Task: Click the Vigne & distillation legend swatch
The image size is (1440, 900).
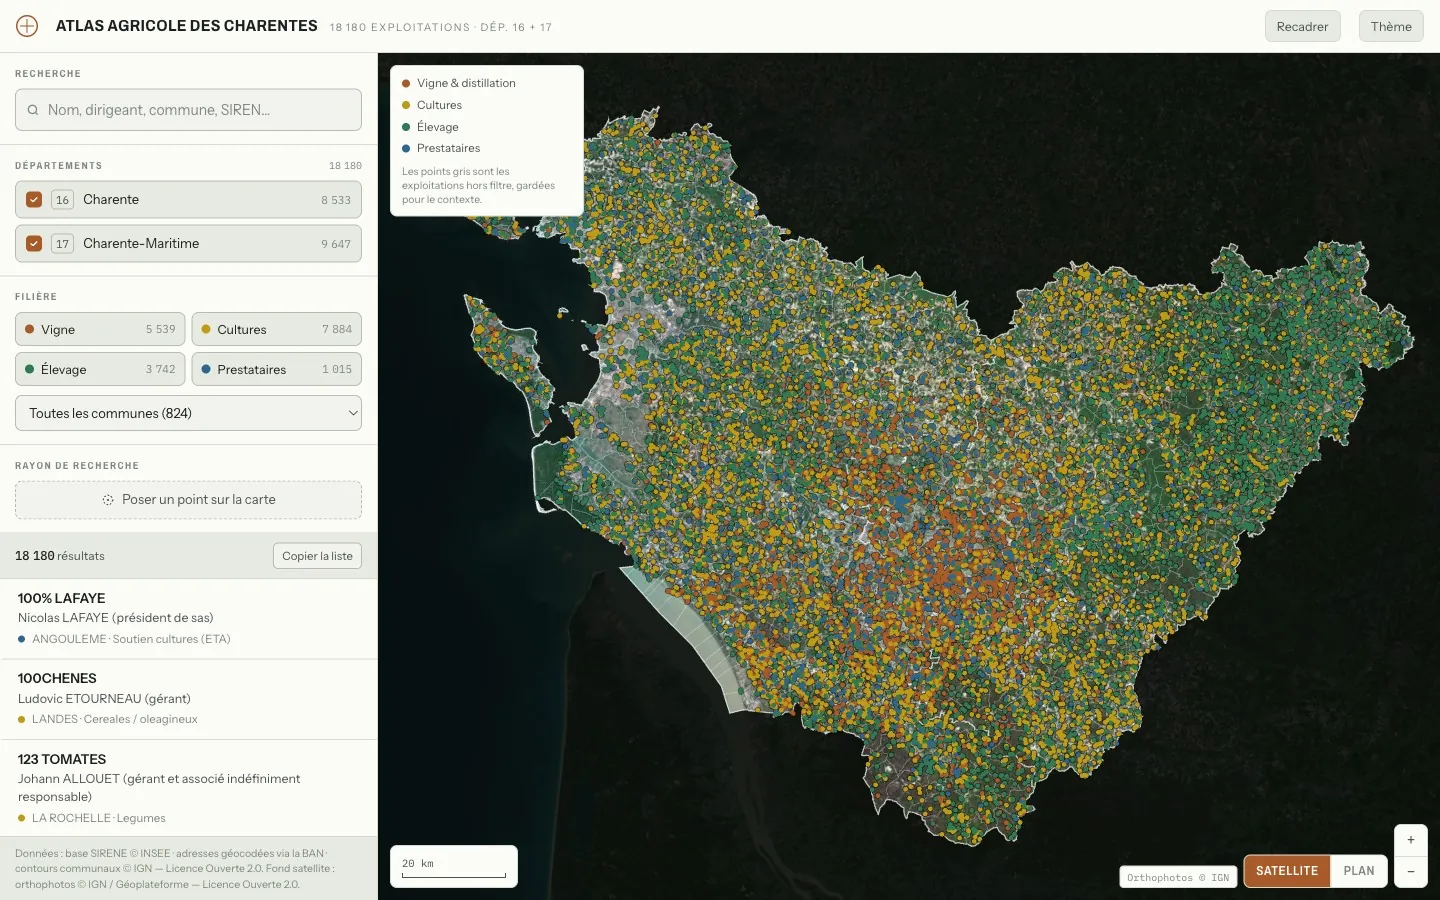Action: (406, 83)
